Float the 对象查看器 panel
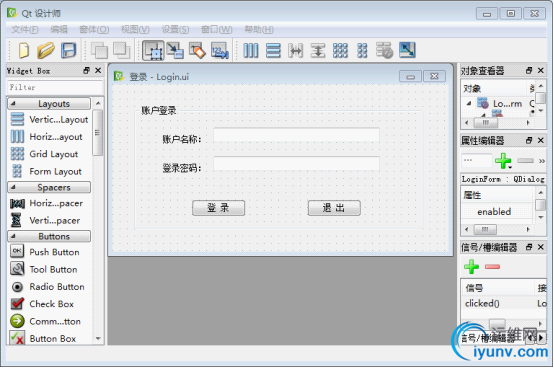Viewport: 554px width, 368px height. 529,70
